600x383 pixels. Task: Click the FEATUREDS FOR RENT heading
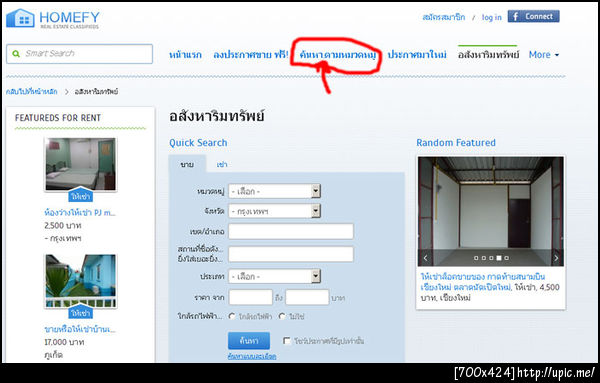(x=58, y=118)
